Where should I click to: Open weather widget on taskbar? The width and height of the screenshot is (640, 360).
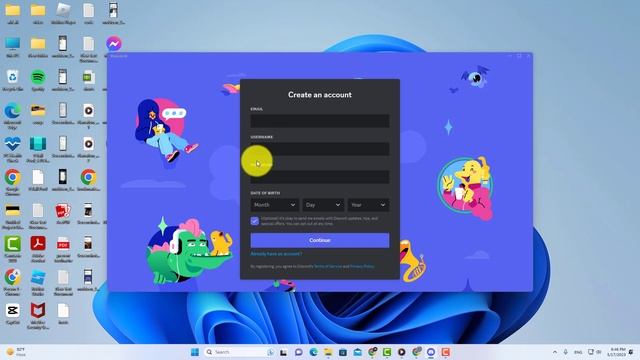(x=16, y=352)
